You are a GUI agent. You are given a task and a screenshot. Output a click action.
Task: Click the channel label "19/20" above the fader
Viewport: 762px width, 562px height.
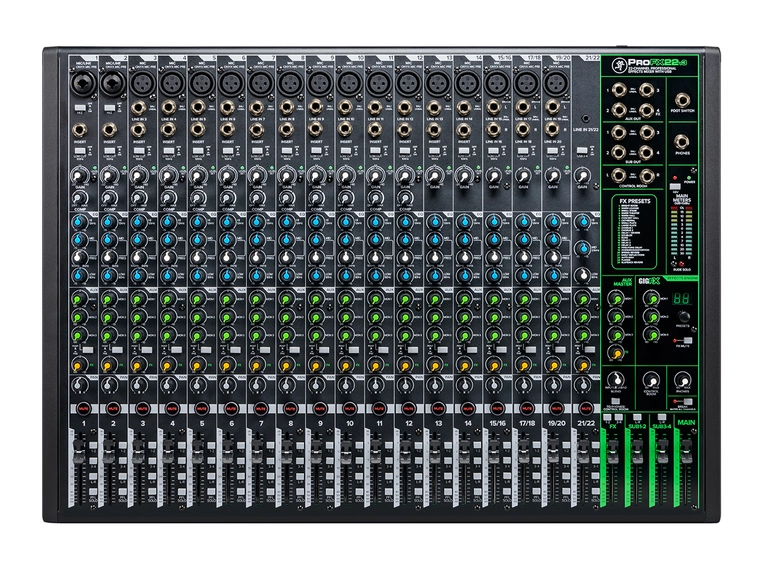click(x=556, y=423)
